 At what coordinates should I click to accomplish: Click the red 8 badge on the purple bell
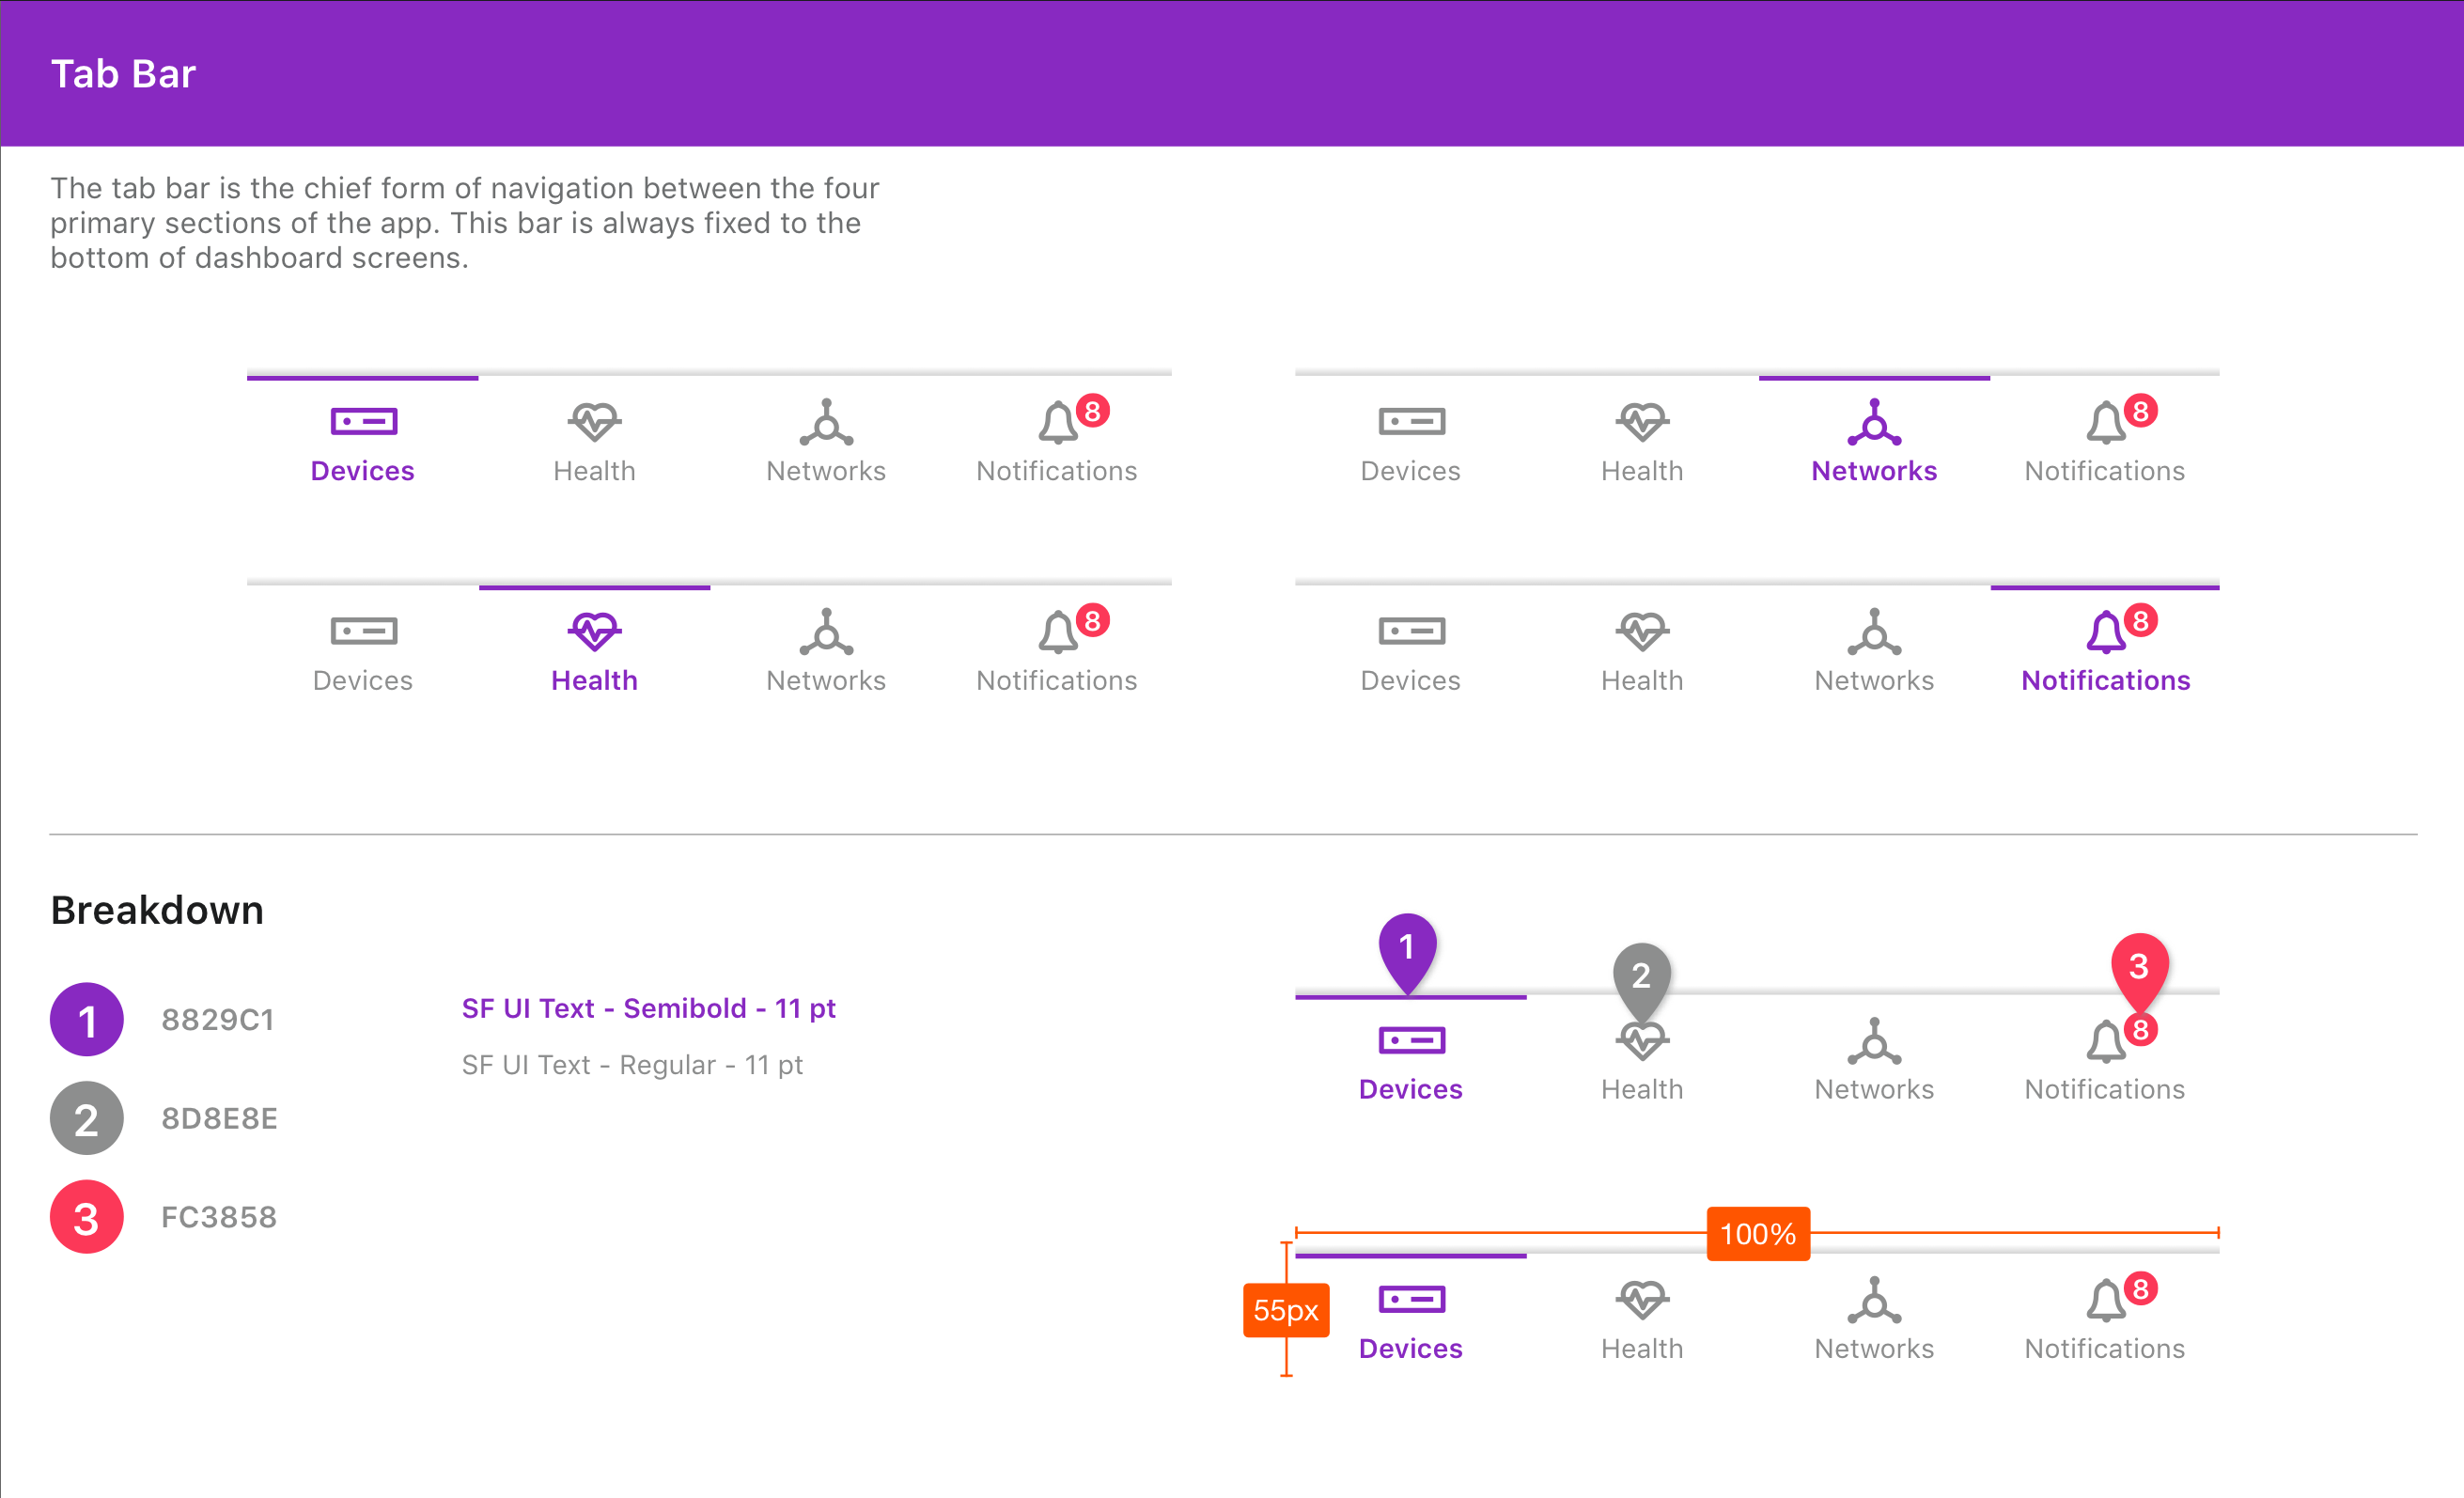pyautogui.click(x=2141, y=620)
